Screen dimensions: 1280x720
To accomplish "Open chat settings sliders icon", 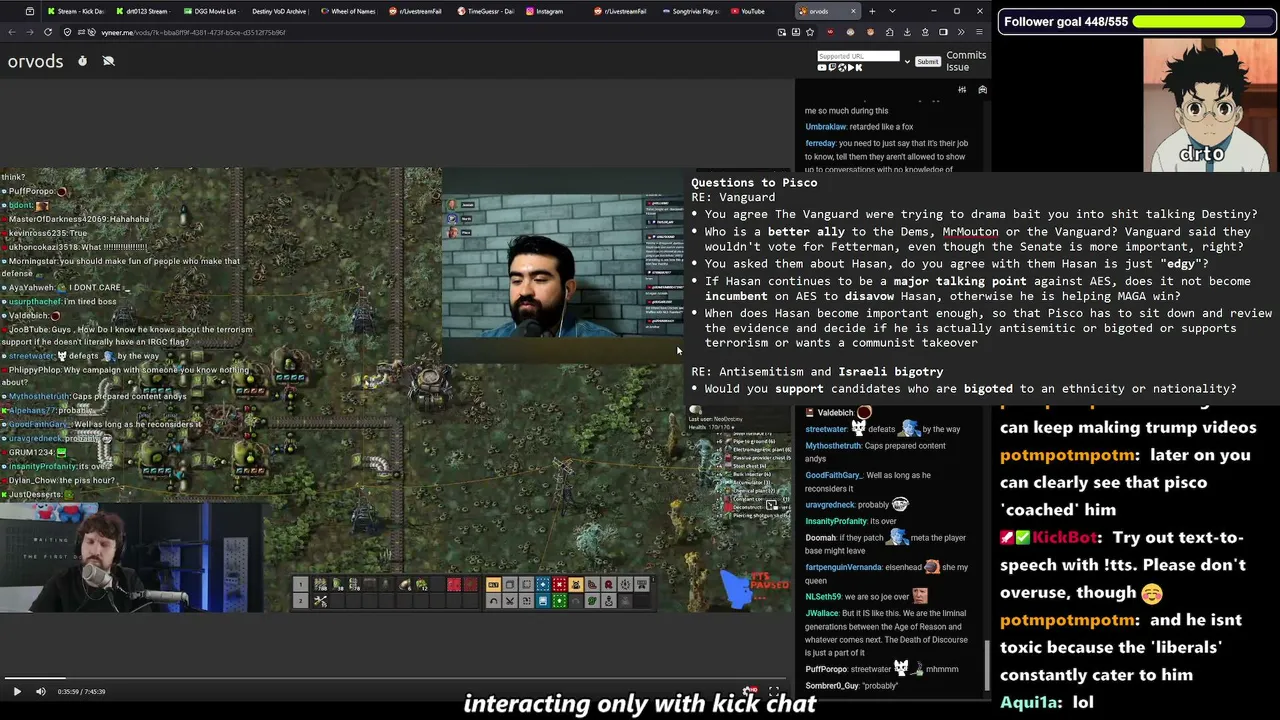I will 962,90.
